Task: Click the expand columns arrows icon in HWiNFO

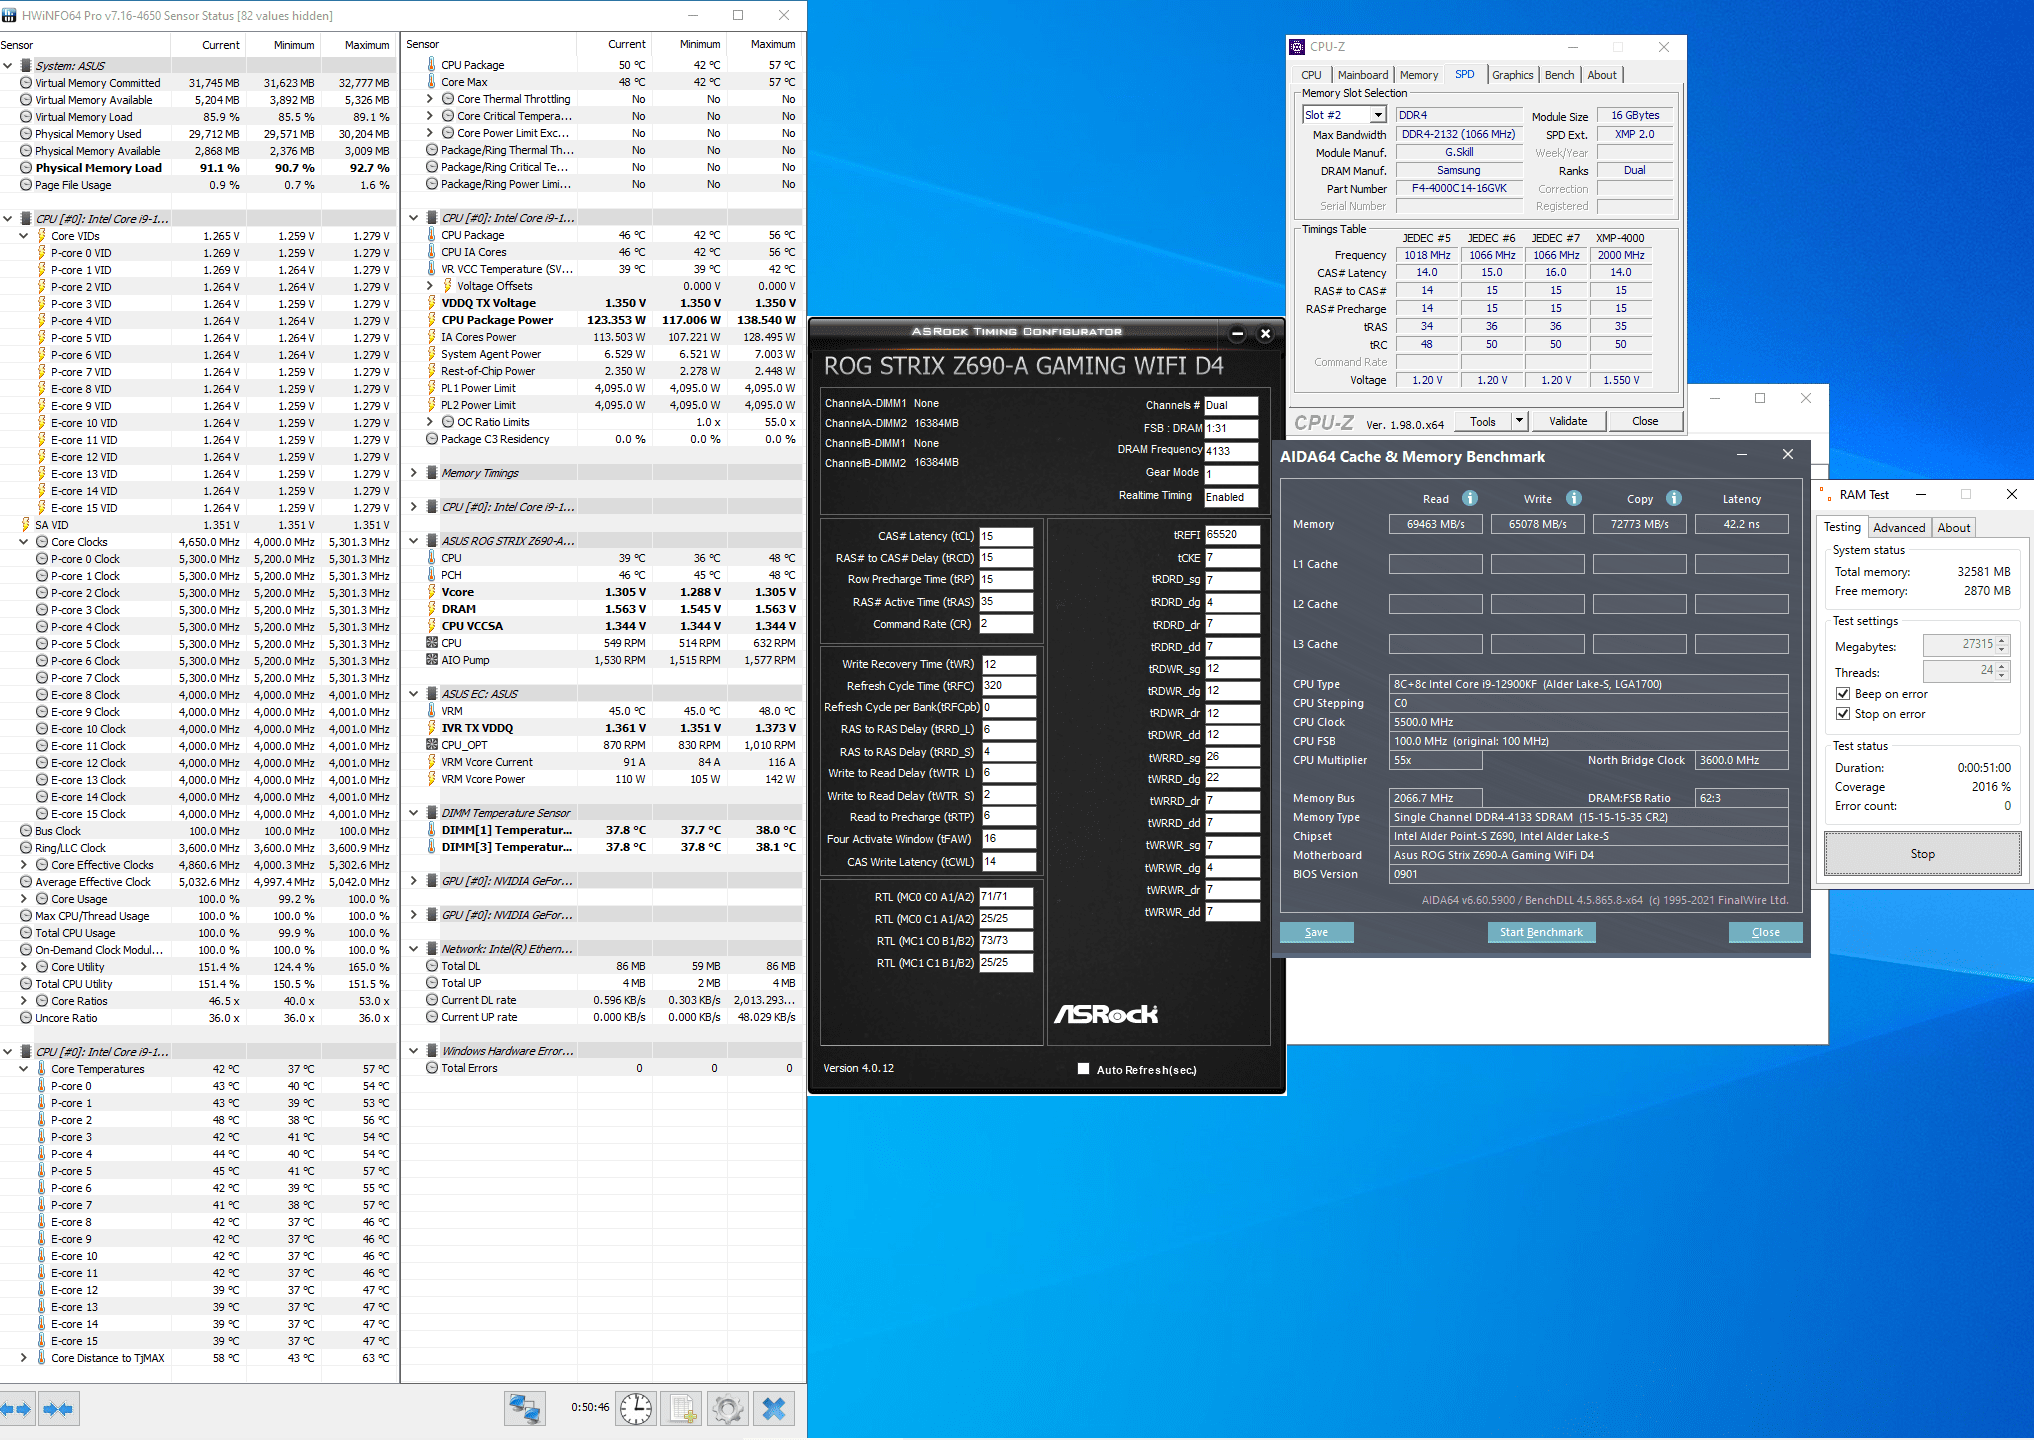Action: (x=17, y=1409)
